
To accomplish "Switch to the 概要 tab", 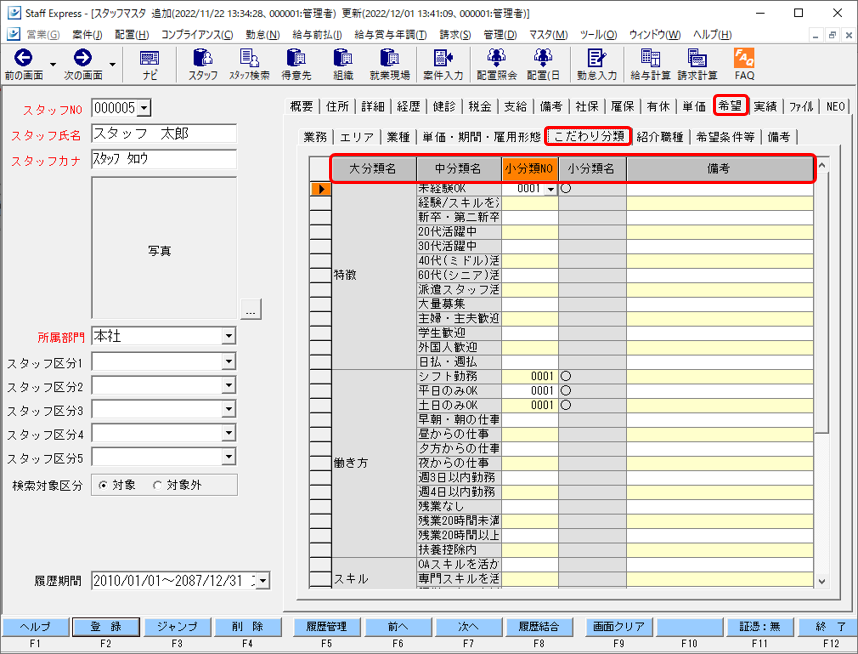I will coord(302,106).
